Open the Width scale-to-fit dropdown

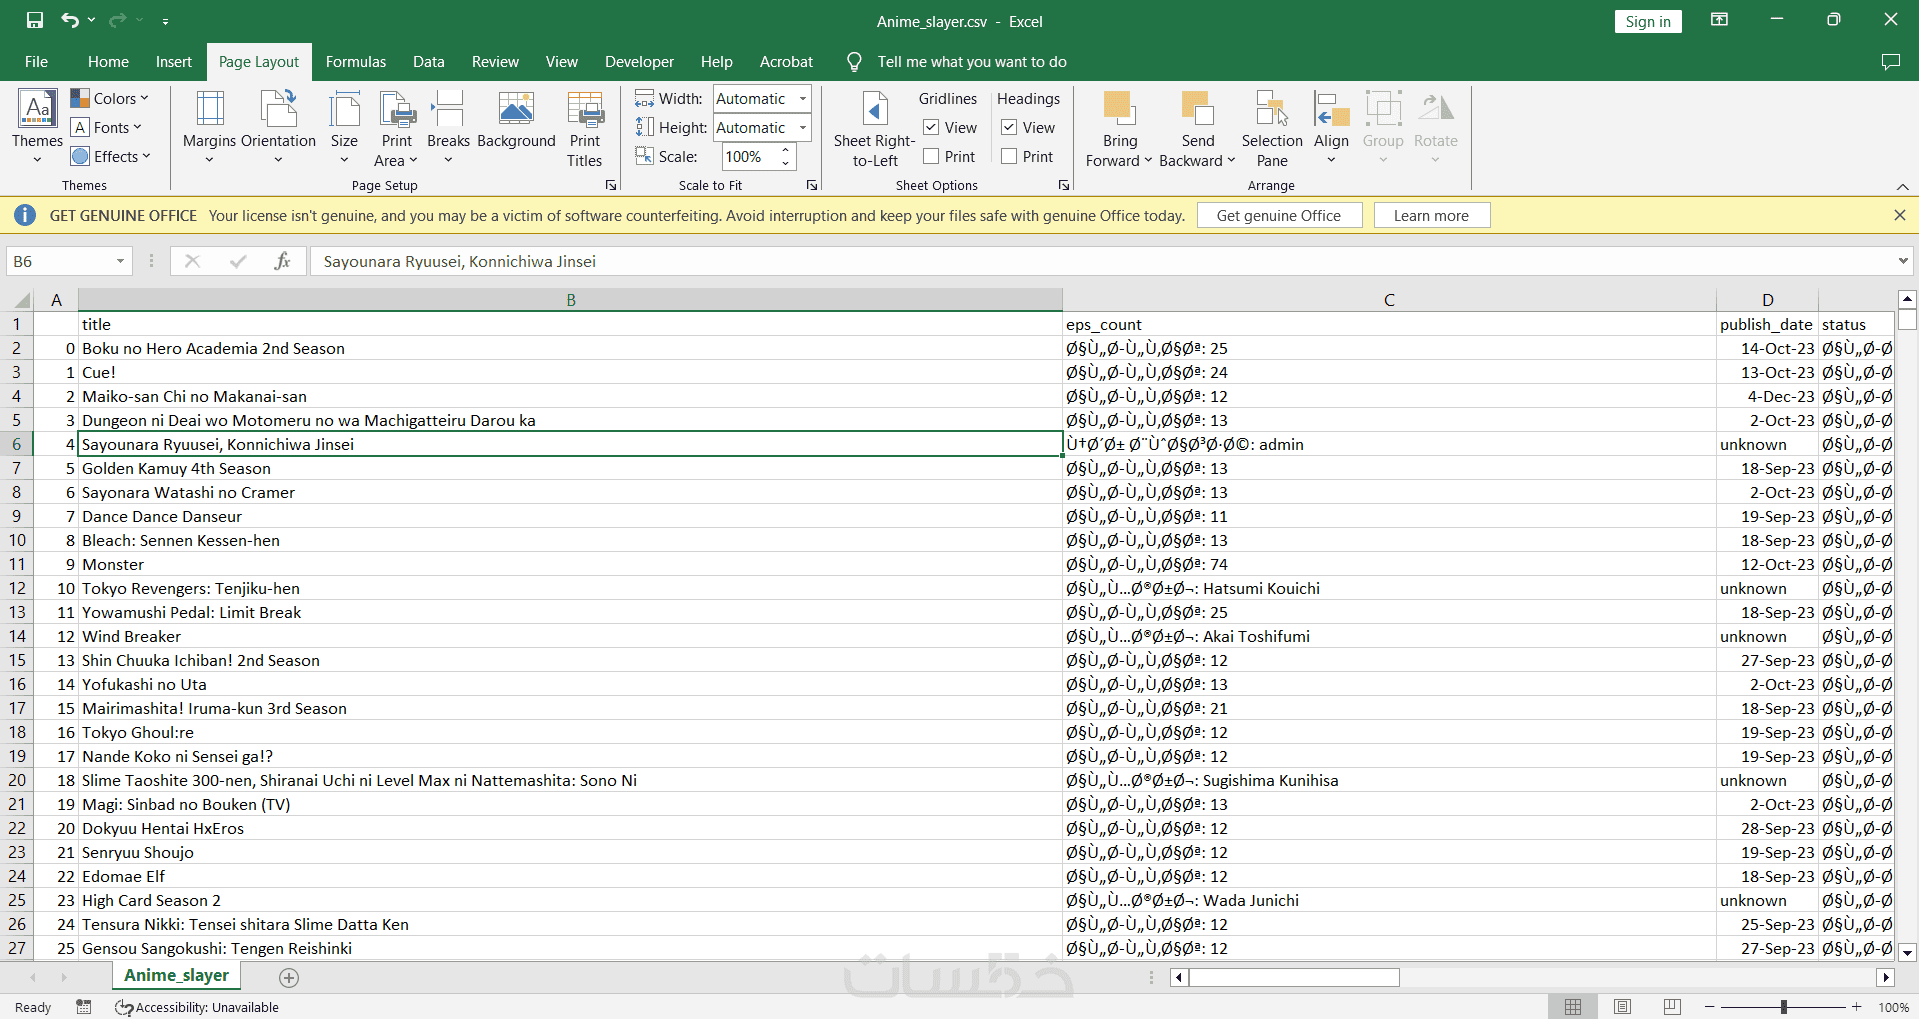point(802,98)
